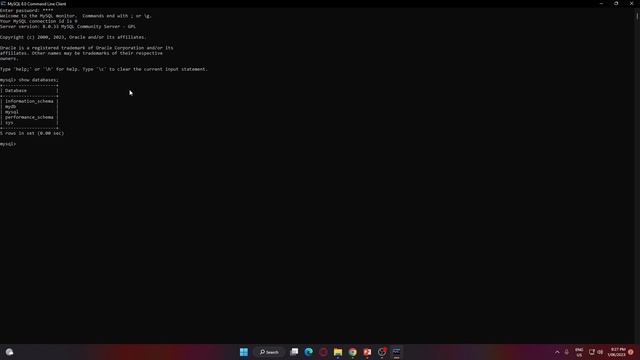Viewport: 640px width, 360px height.
Task: Open PowerPoint from the taskbar
Action: tap(367, 352)
